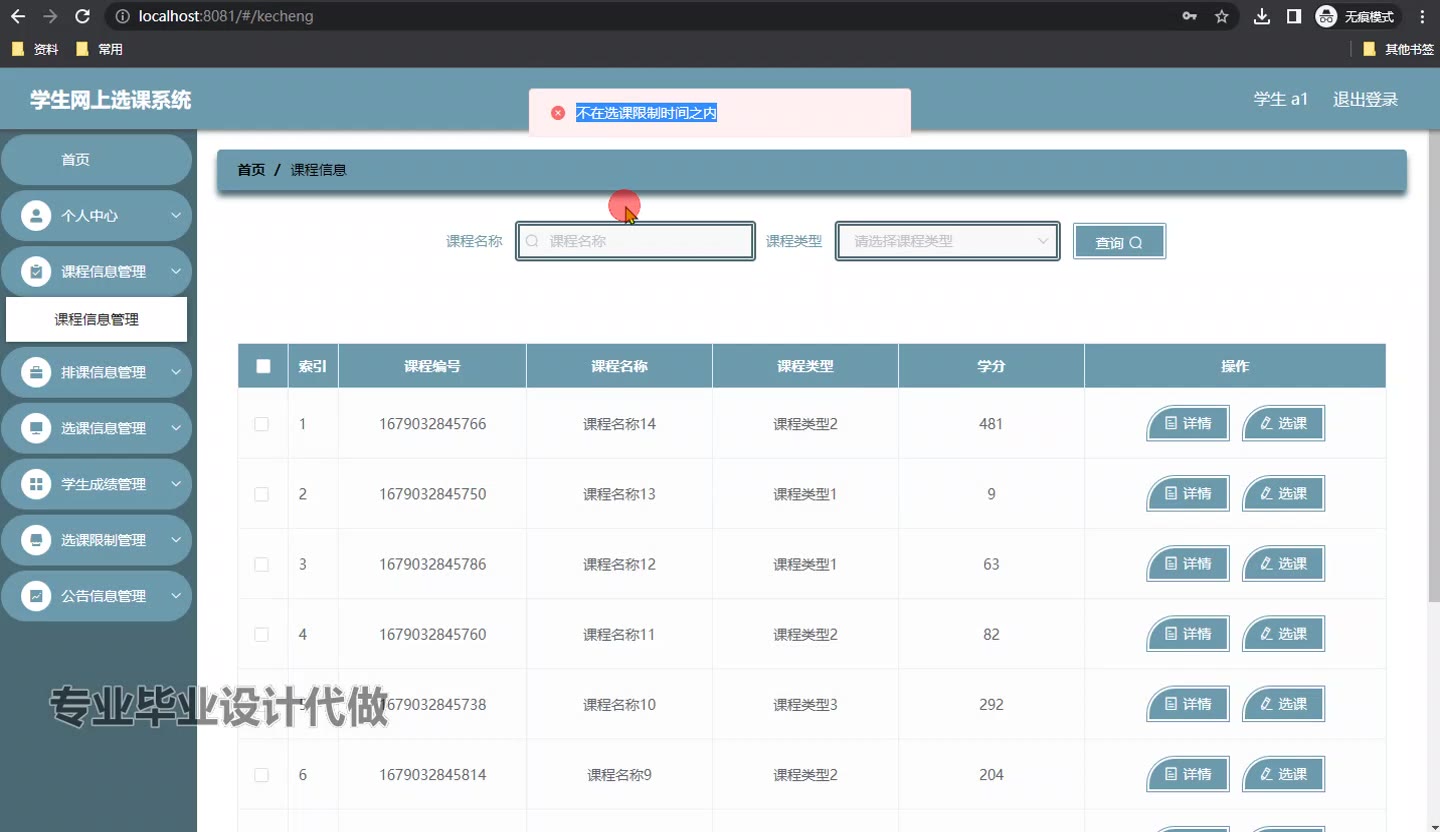Click the 排课信息管理 briefcase icon
1440x832 pixels.
pyautogui.click(x=36, y=373)
